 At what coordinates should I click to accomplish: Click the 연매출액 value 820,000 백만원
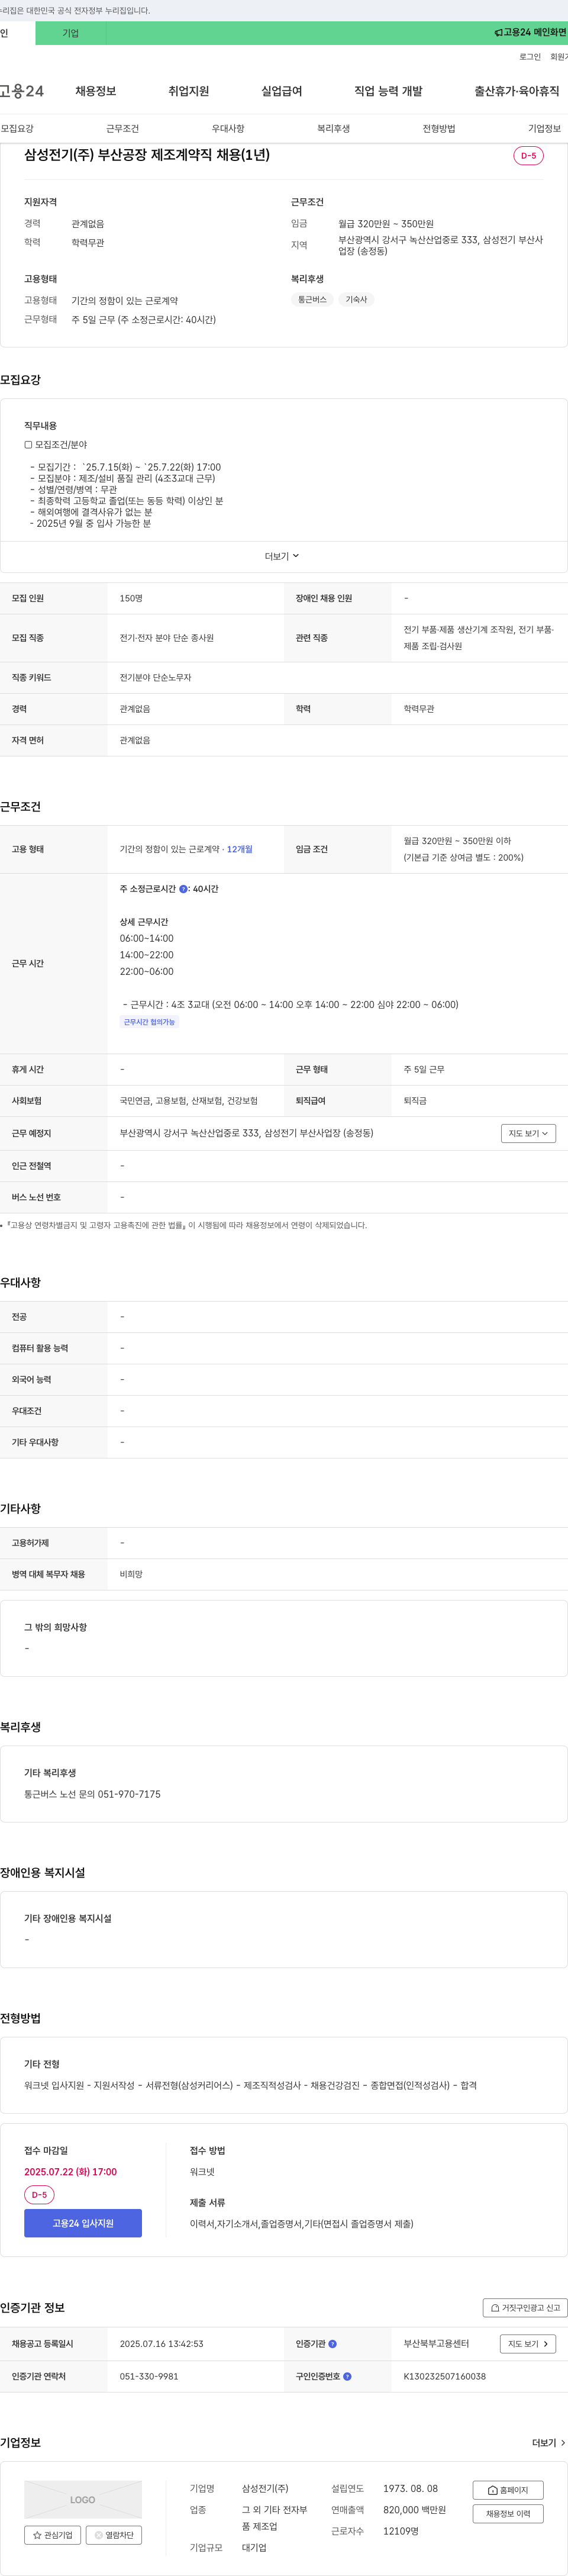pos(414,2510)
